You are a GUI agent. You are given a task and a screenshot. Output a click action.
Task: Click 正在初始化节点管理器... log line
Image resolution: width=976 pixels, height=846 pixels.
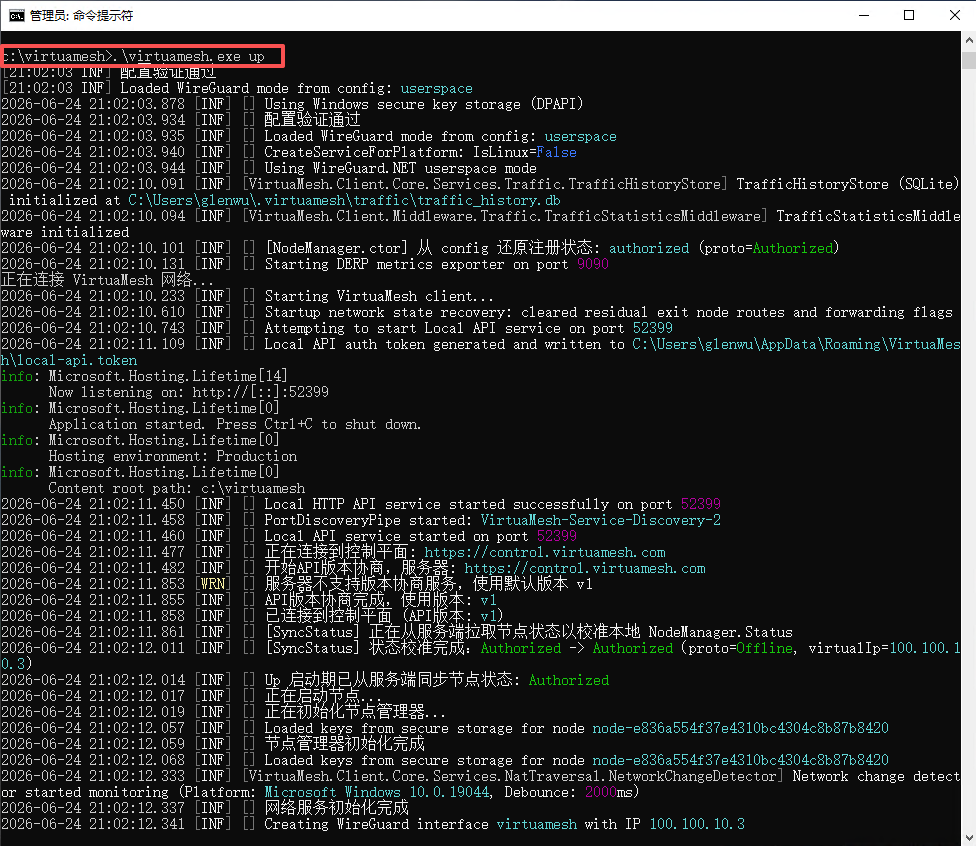click(x=355, y=712)
